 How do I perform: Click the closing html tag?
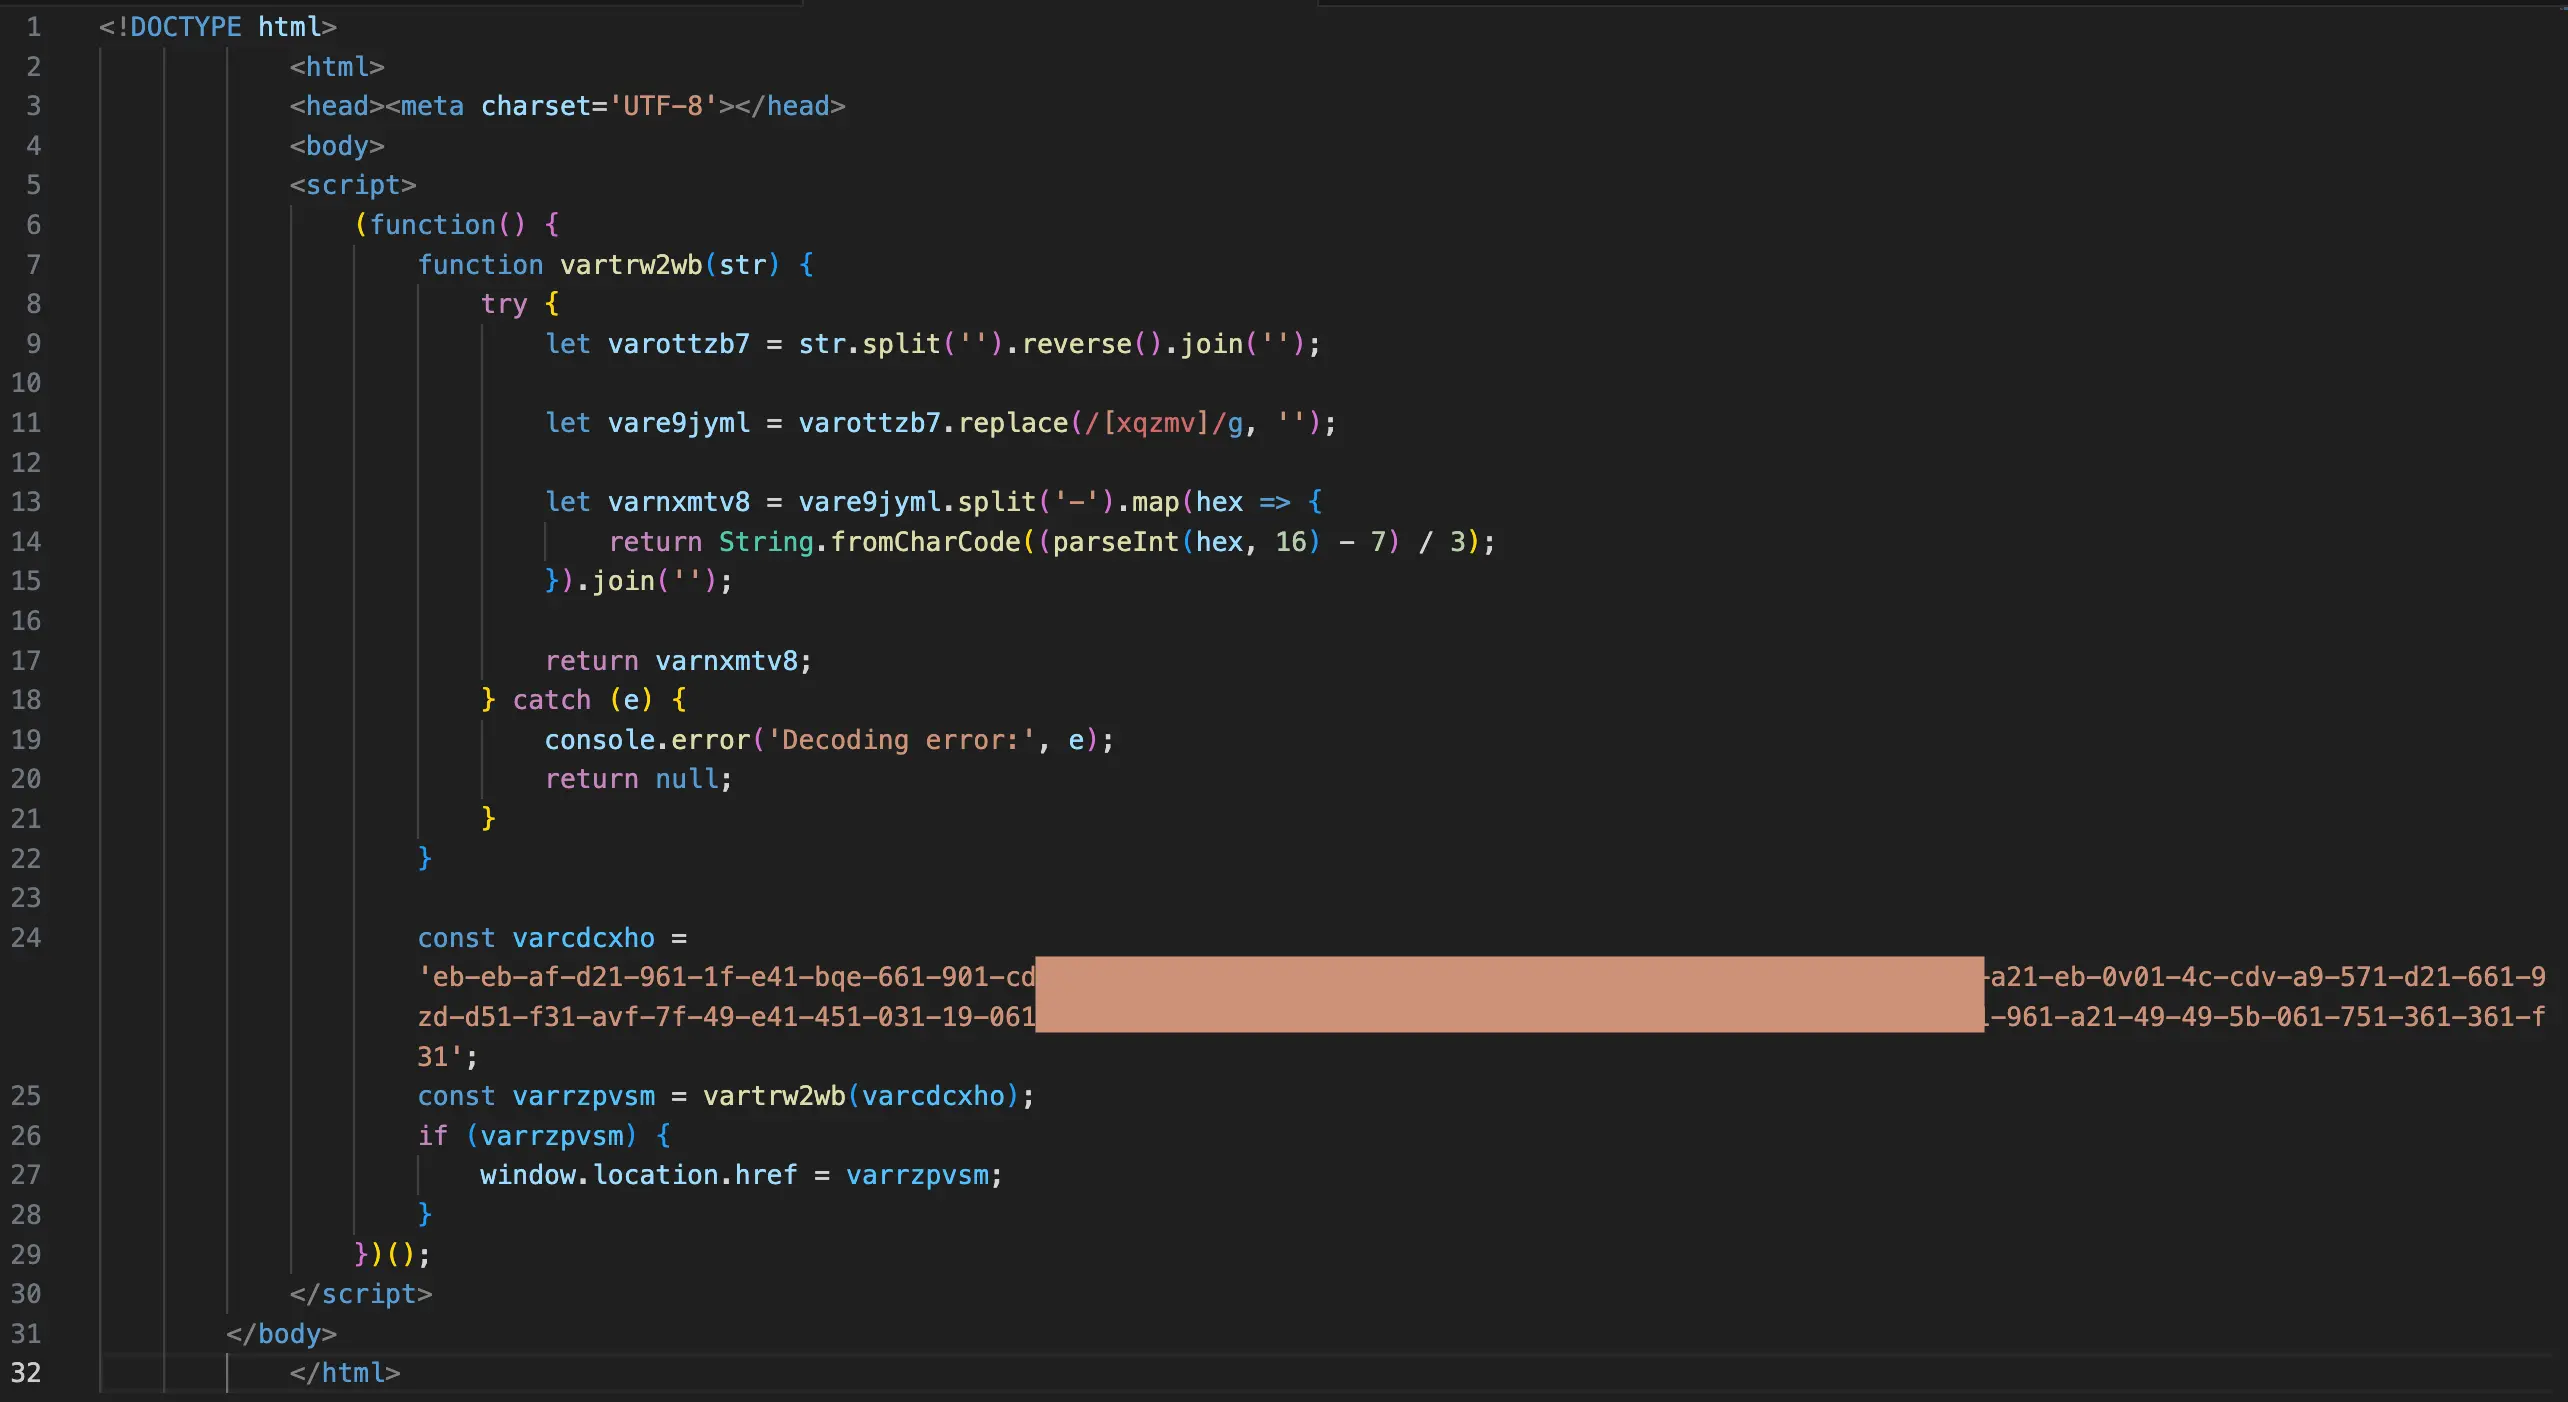(x=344, y=1373)
